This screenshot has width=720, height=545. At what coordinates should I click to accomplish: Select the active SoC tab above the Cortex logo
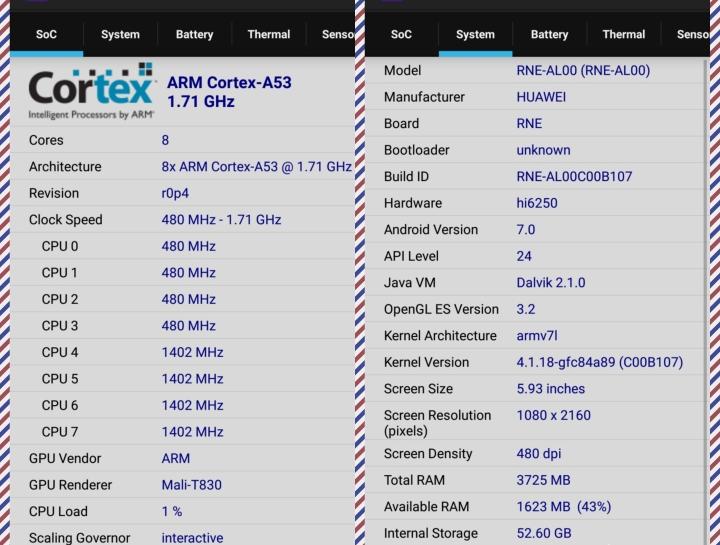click(x=46, y=34)
